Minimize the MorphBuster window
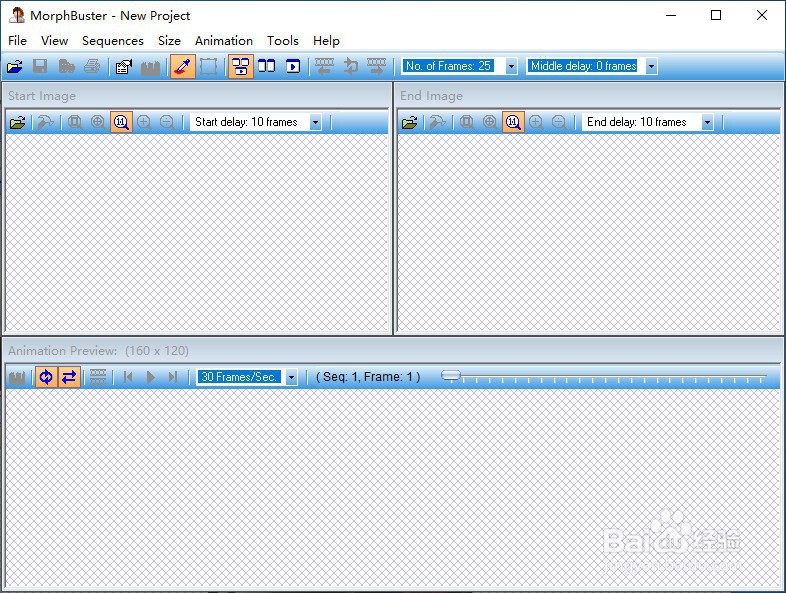This screenshot has width=786, height=593. tap(671, 16)
